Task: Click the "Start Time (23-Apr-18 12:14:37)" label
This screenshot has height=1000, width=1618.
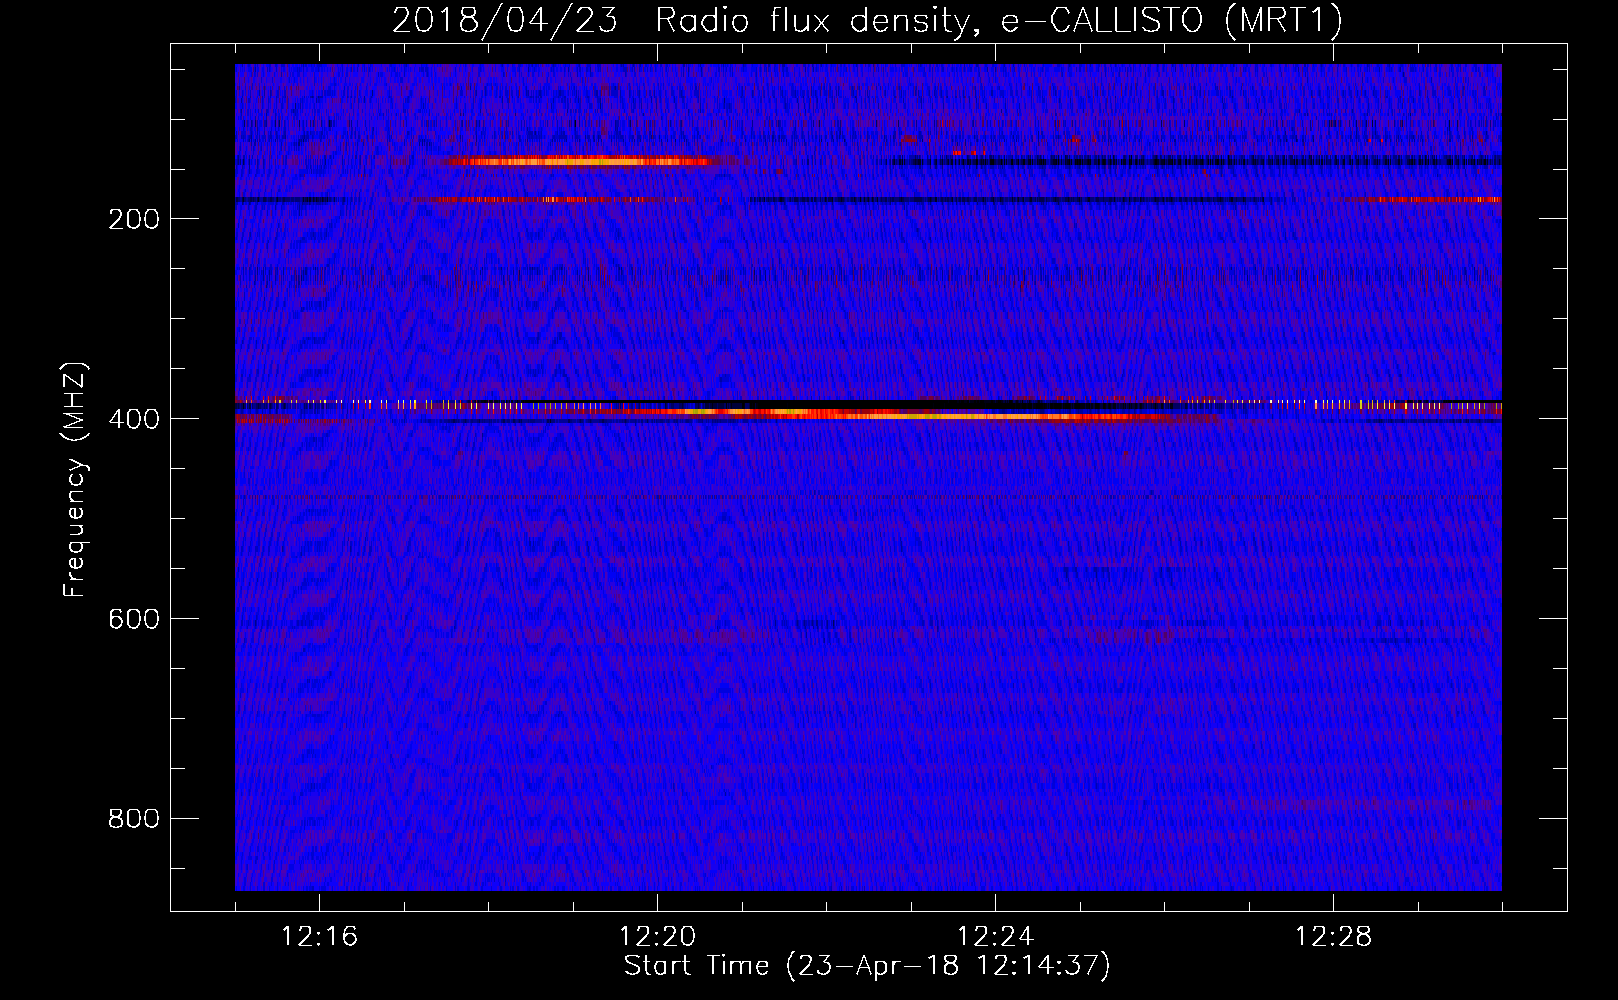Action: coord(867,966)
